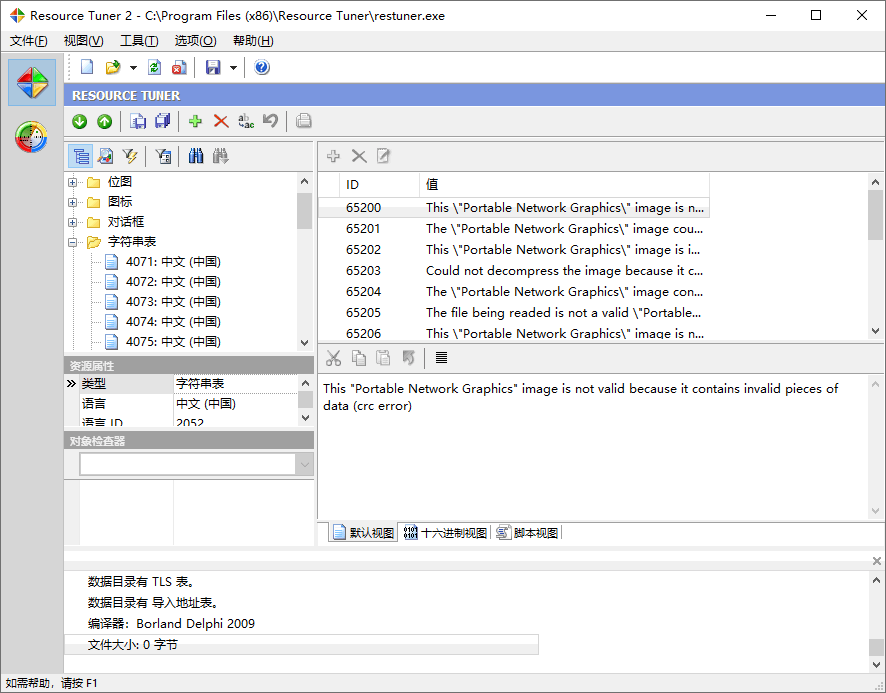The height and width of the screenshot is (693, 886).
Task: Click the 类型 property row
Action: coord(181,383)
